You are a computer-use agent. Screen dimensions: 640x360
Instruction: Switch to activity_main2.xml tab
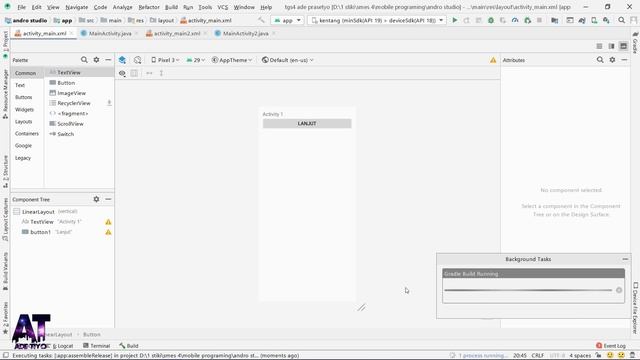(x=176, y=33)
